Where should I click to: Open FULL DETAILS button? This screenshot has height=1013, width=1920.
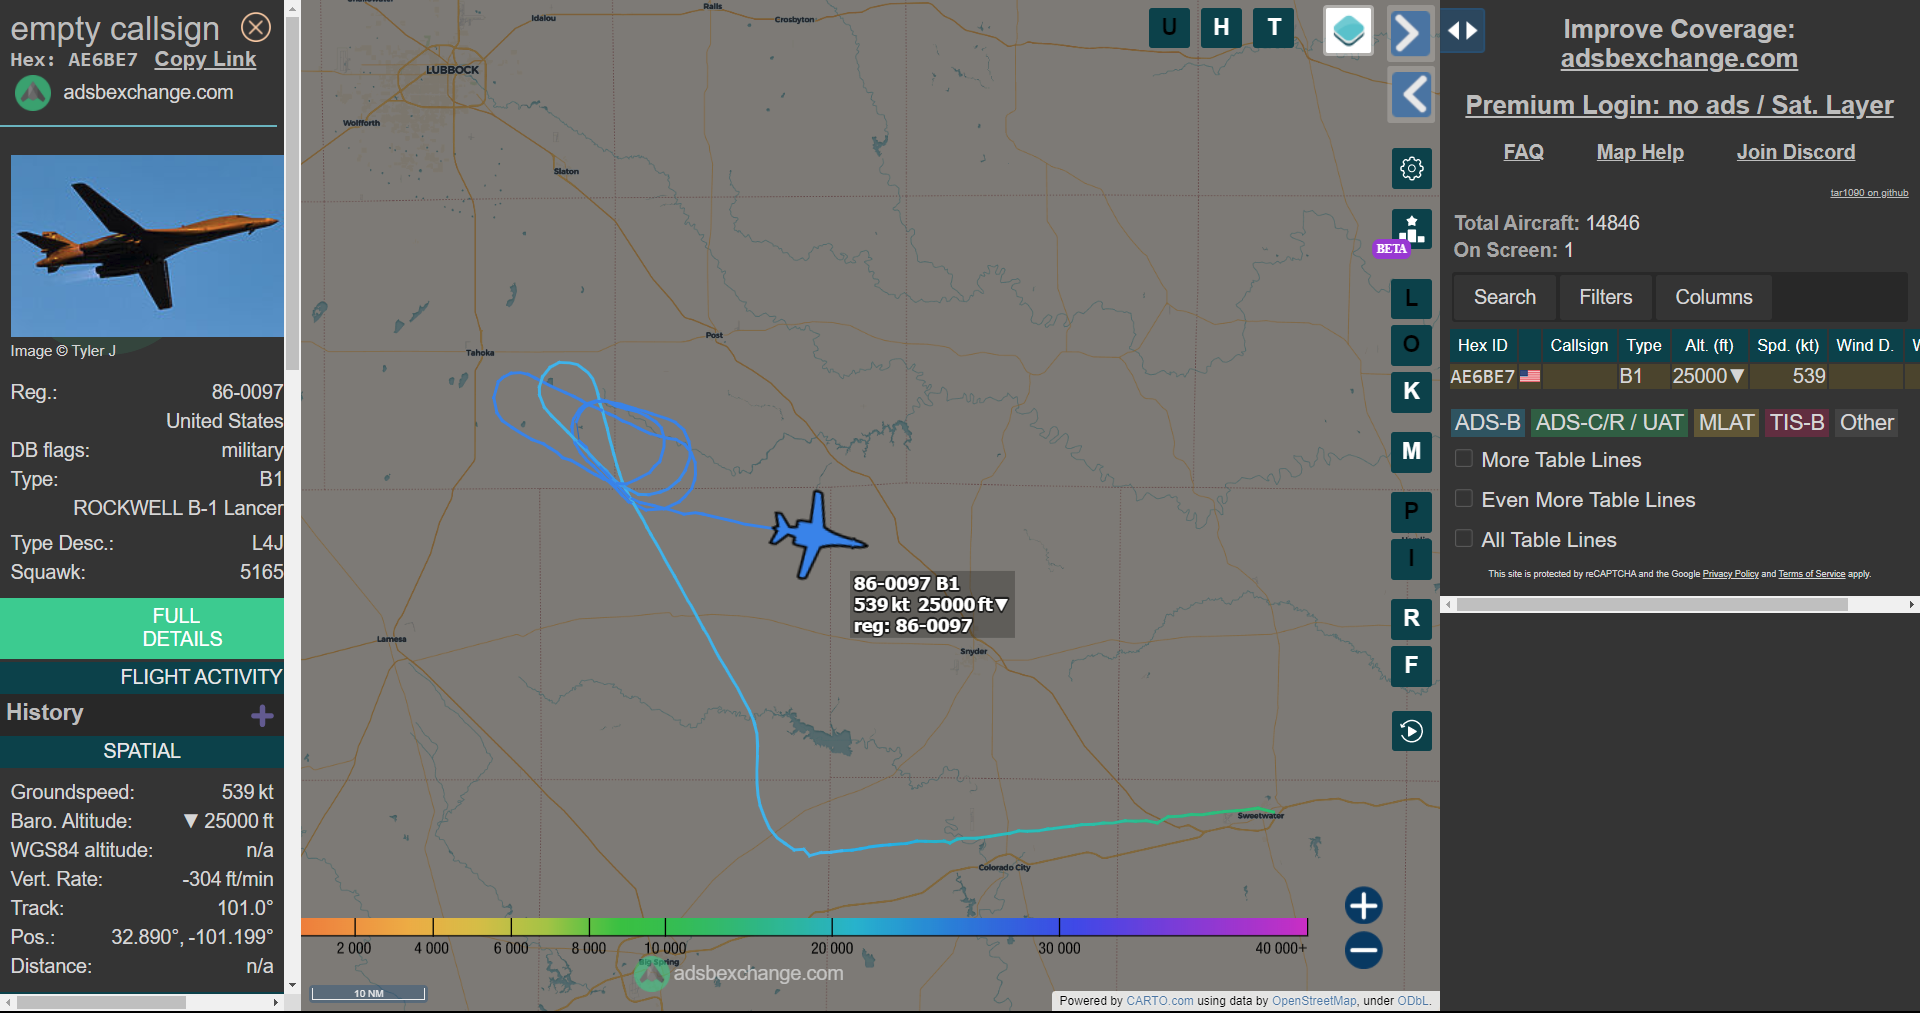tap(142, 627)
